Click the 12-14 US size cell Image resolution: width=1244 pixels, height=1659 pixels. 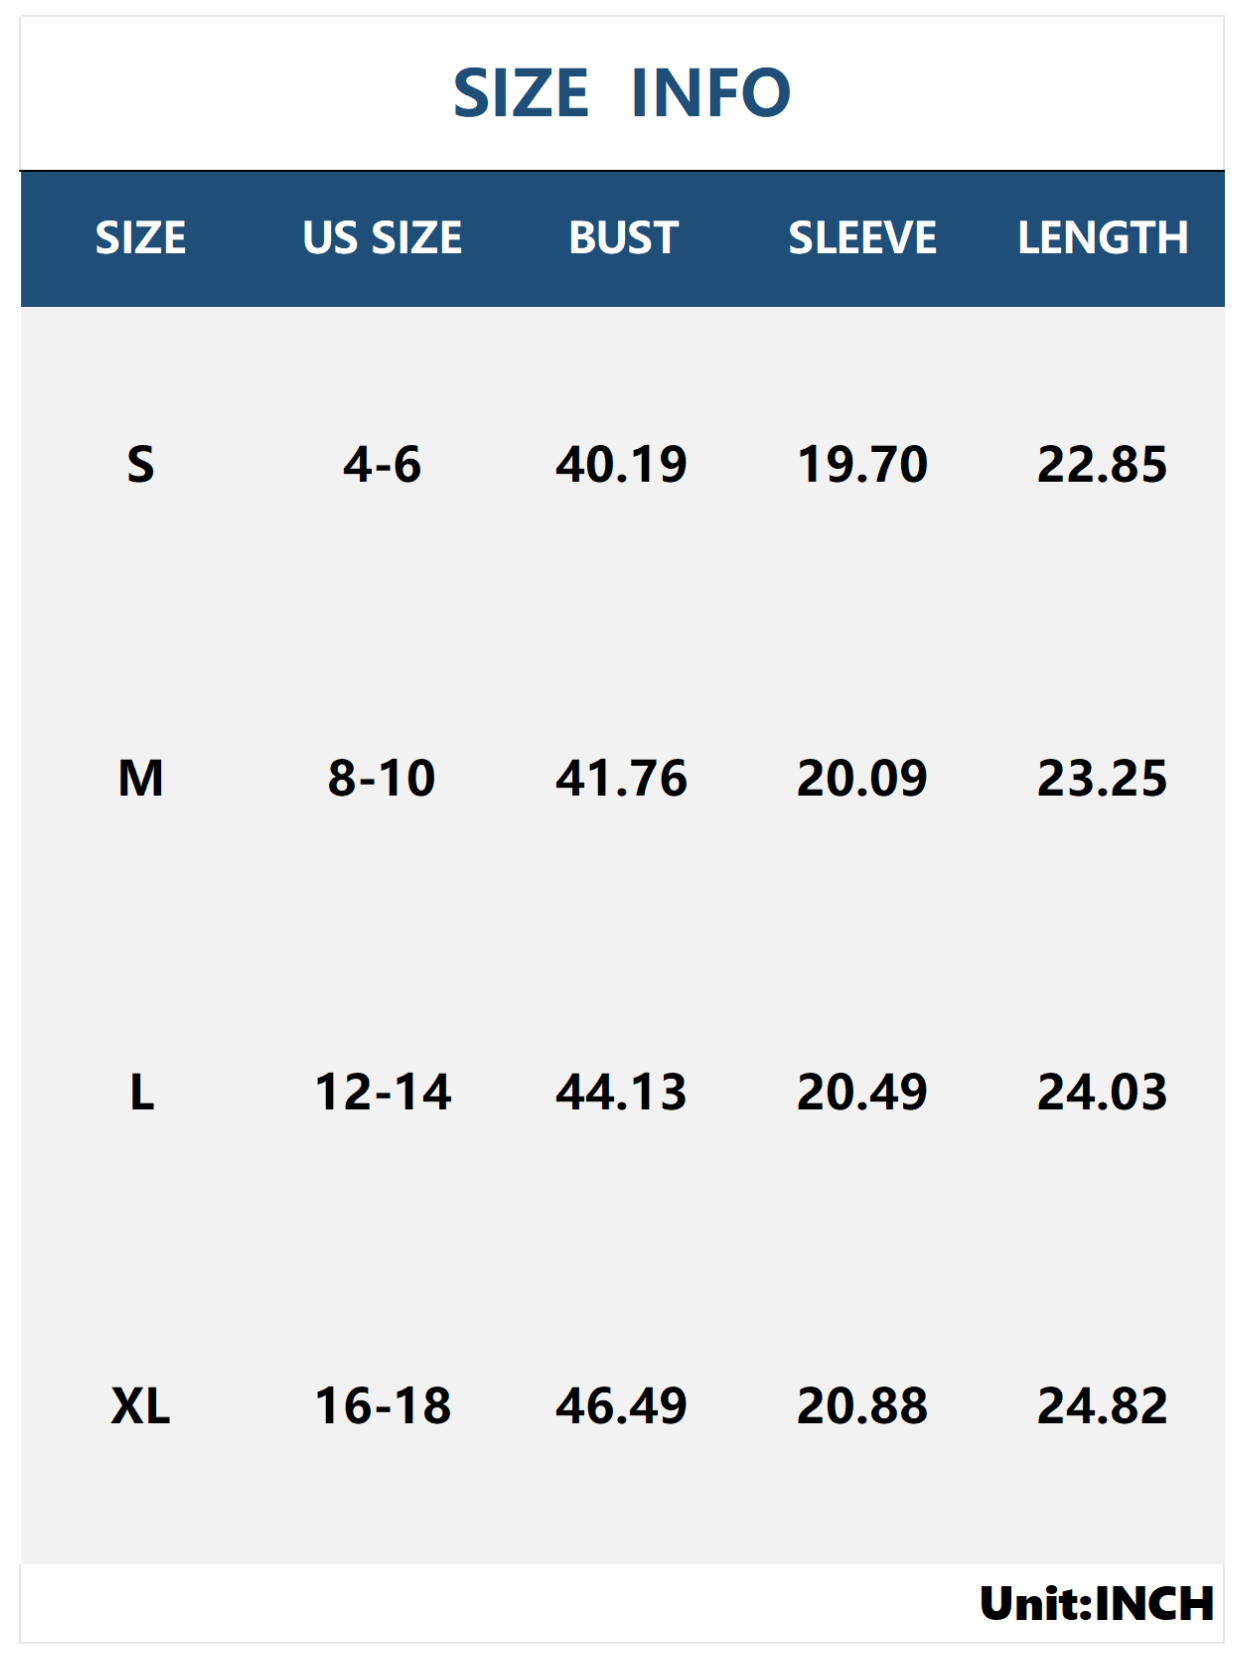click(x=383, y=1092)
